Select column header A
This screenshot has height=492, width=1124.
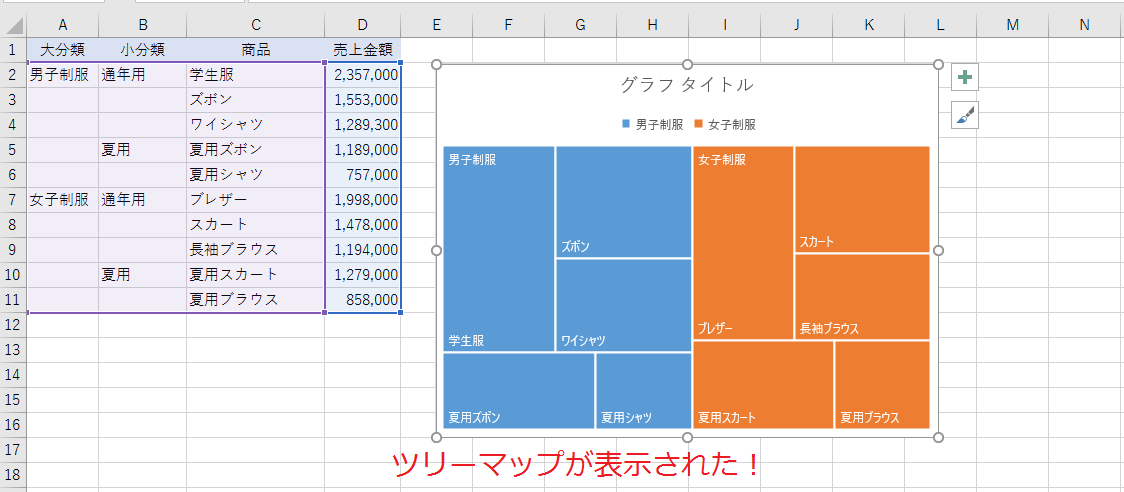click(x=62, y=26)
